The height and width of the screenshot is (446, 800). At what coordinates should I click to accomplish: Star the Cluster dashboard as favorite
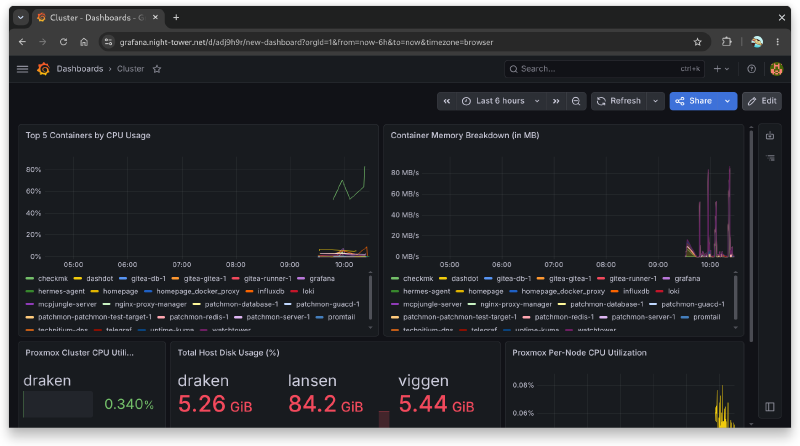(x=157, y=69)
